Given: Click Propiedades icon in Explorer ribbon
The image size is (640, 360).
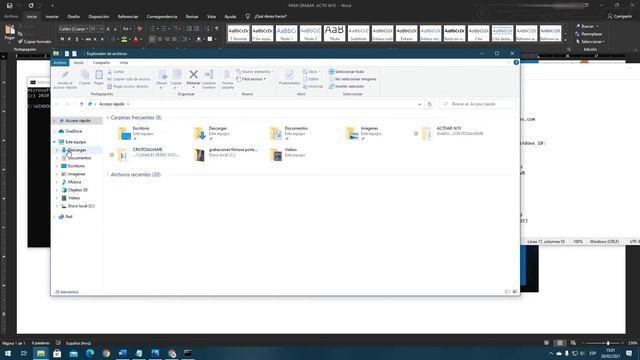Looking at the screenshot, I should click(289, 75).
